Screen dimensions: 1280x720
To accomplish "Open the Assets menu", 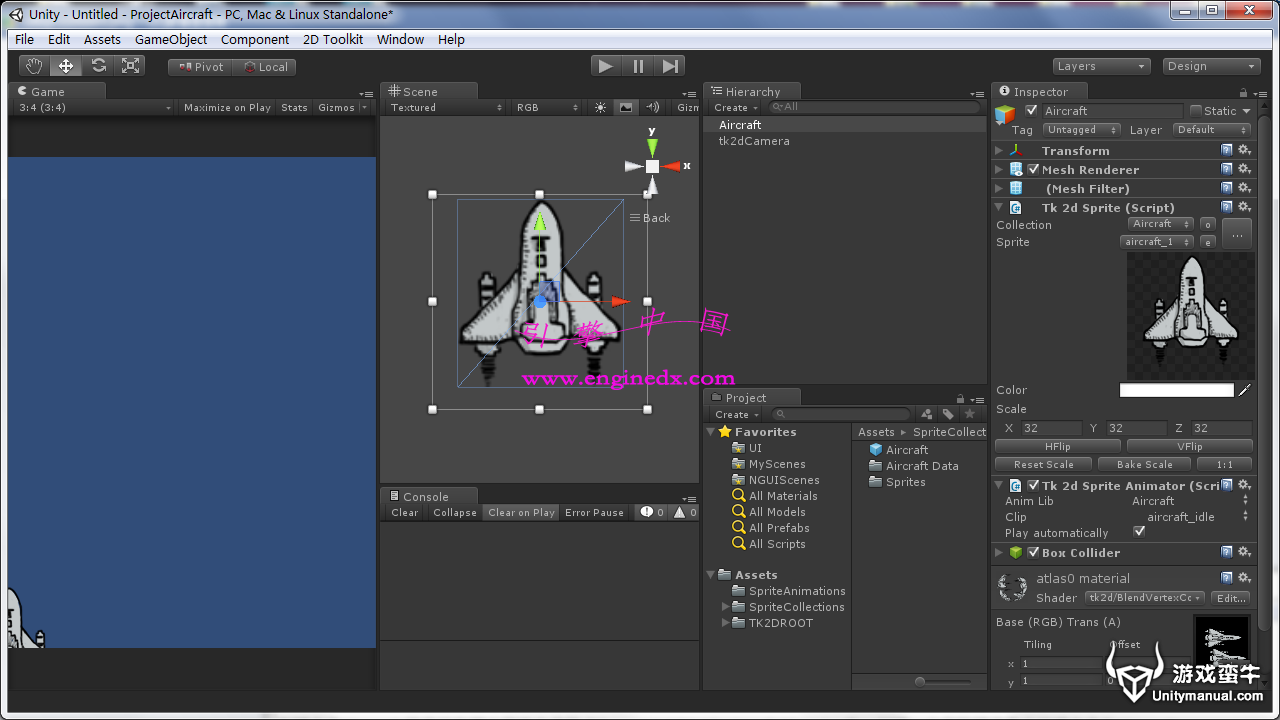I will click(x=102, y=39).
